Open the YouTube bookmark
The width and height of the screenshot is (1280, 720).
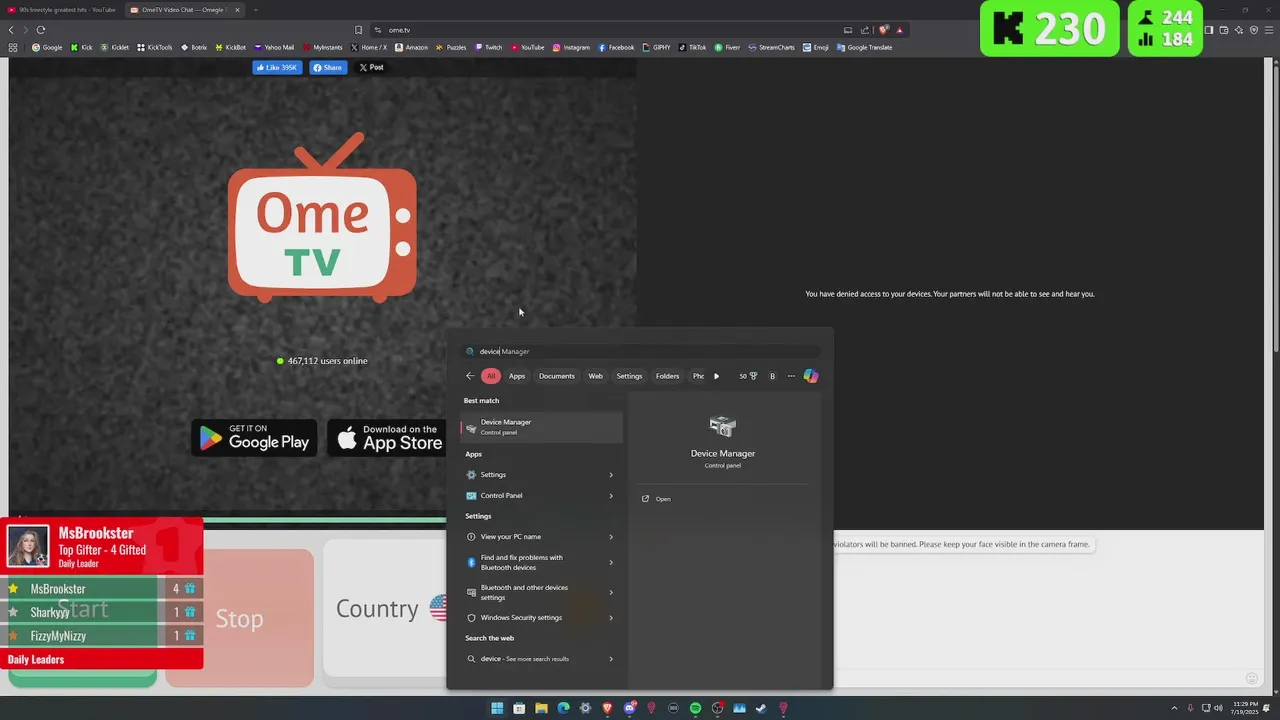528,47
